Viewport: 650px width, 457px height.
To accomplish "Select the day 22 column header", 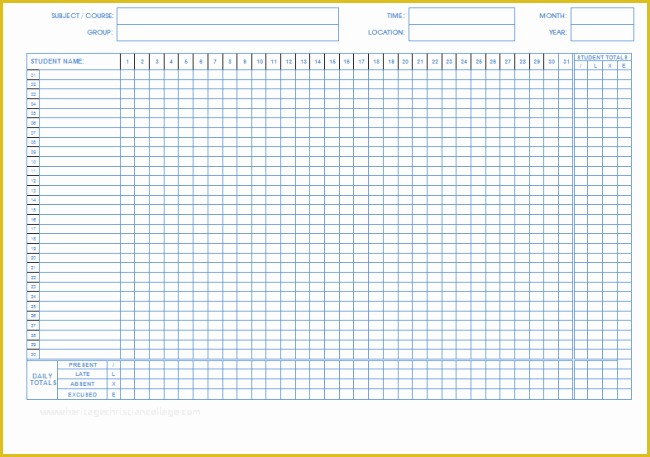I will click(x=435, y=61).
